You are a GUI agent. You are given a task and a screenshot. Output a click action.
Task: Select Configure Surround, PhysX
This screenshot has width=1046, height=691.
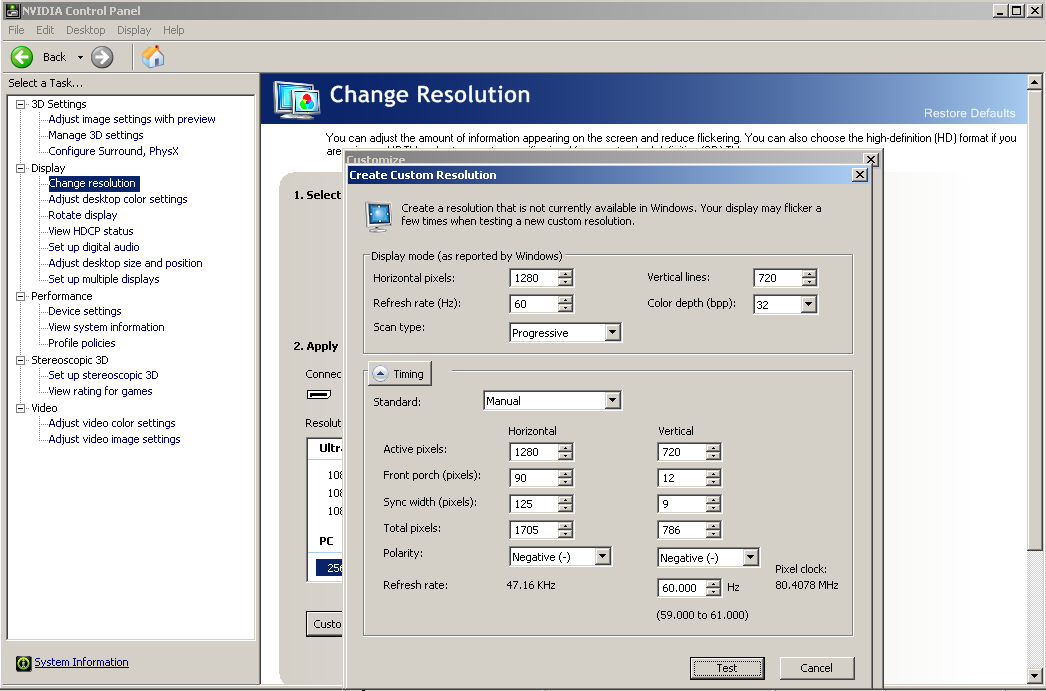[113, 151]
